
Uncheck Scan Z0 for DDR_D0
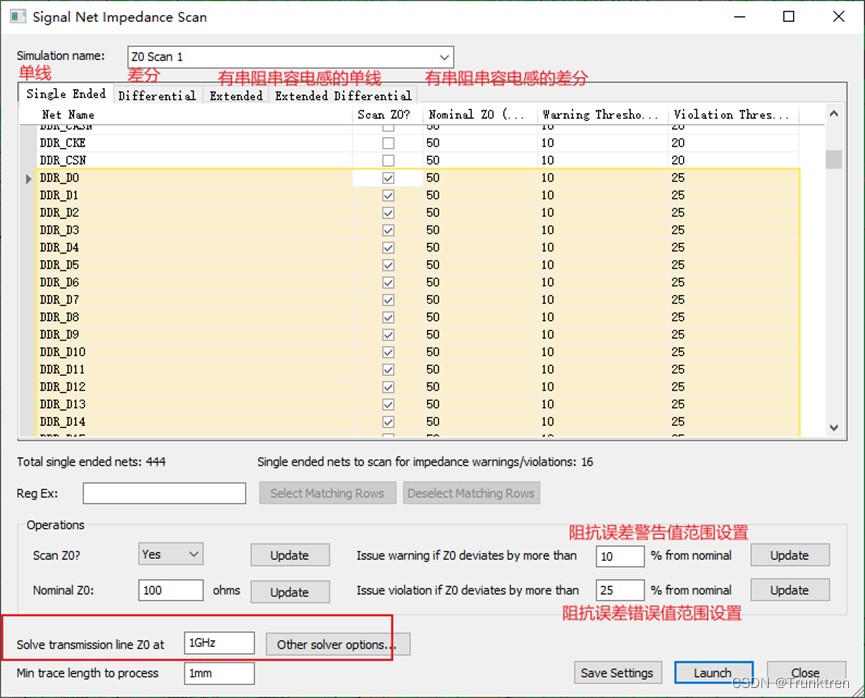(x=387, y=177)
